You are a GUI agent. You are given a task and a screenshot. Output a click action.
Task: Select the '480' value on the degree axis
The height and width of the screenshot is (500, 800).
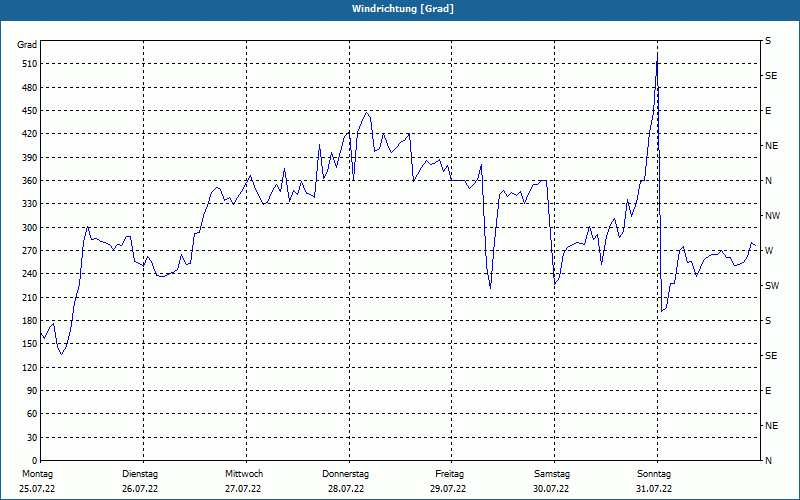29,87
